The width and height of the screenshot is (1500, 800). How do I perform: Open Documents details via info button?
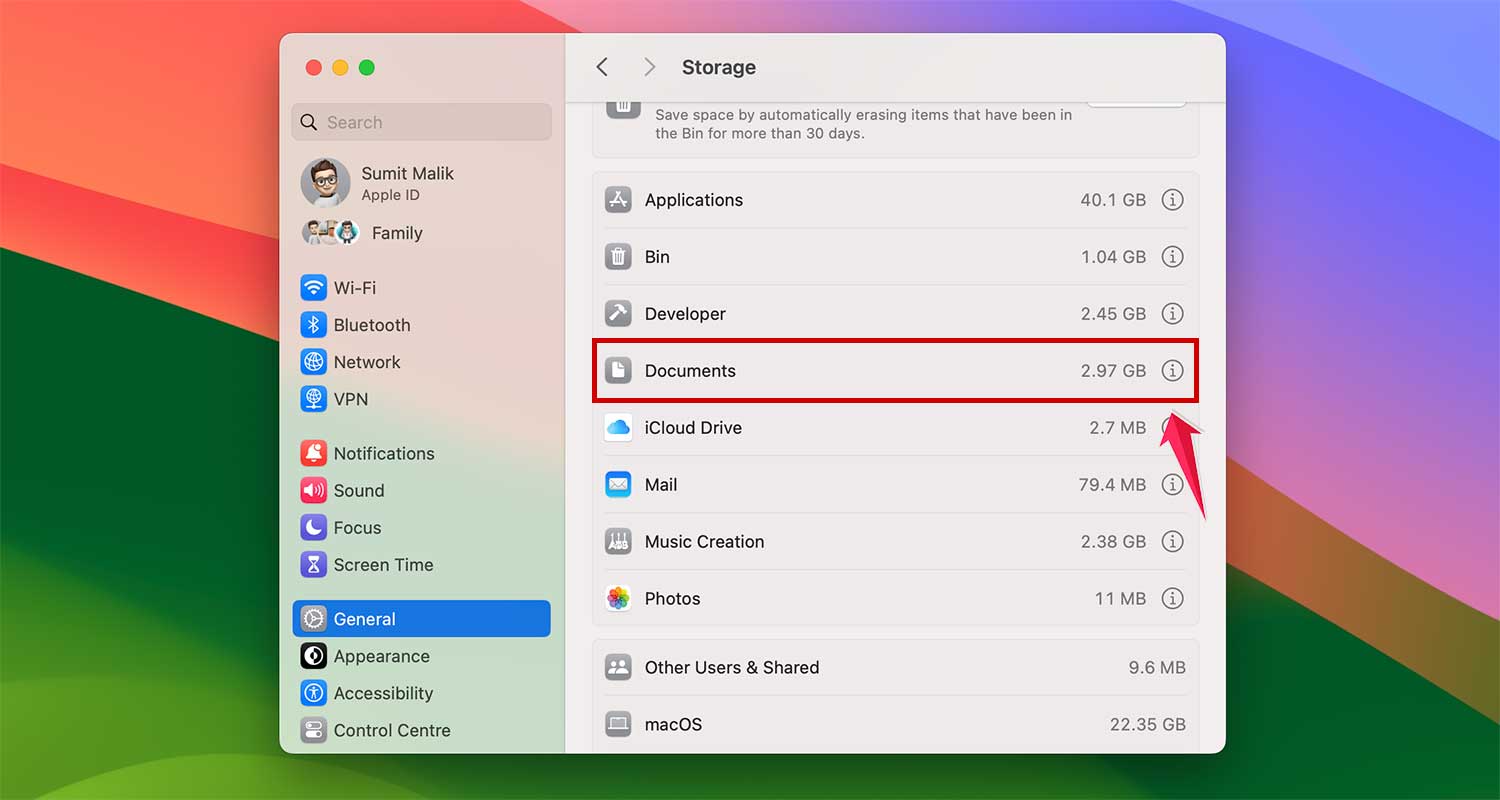point(1173,370)
